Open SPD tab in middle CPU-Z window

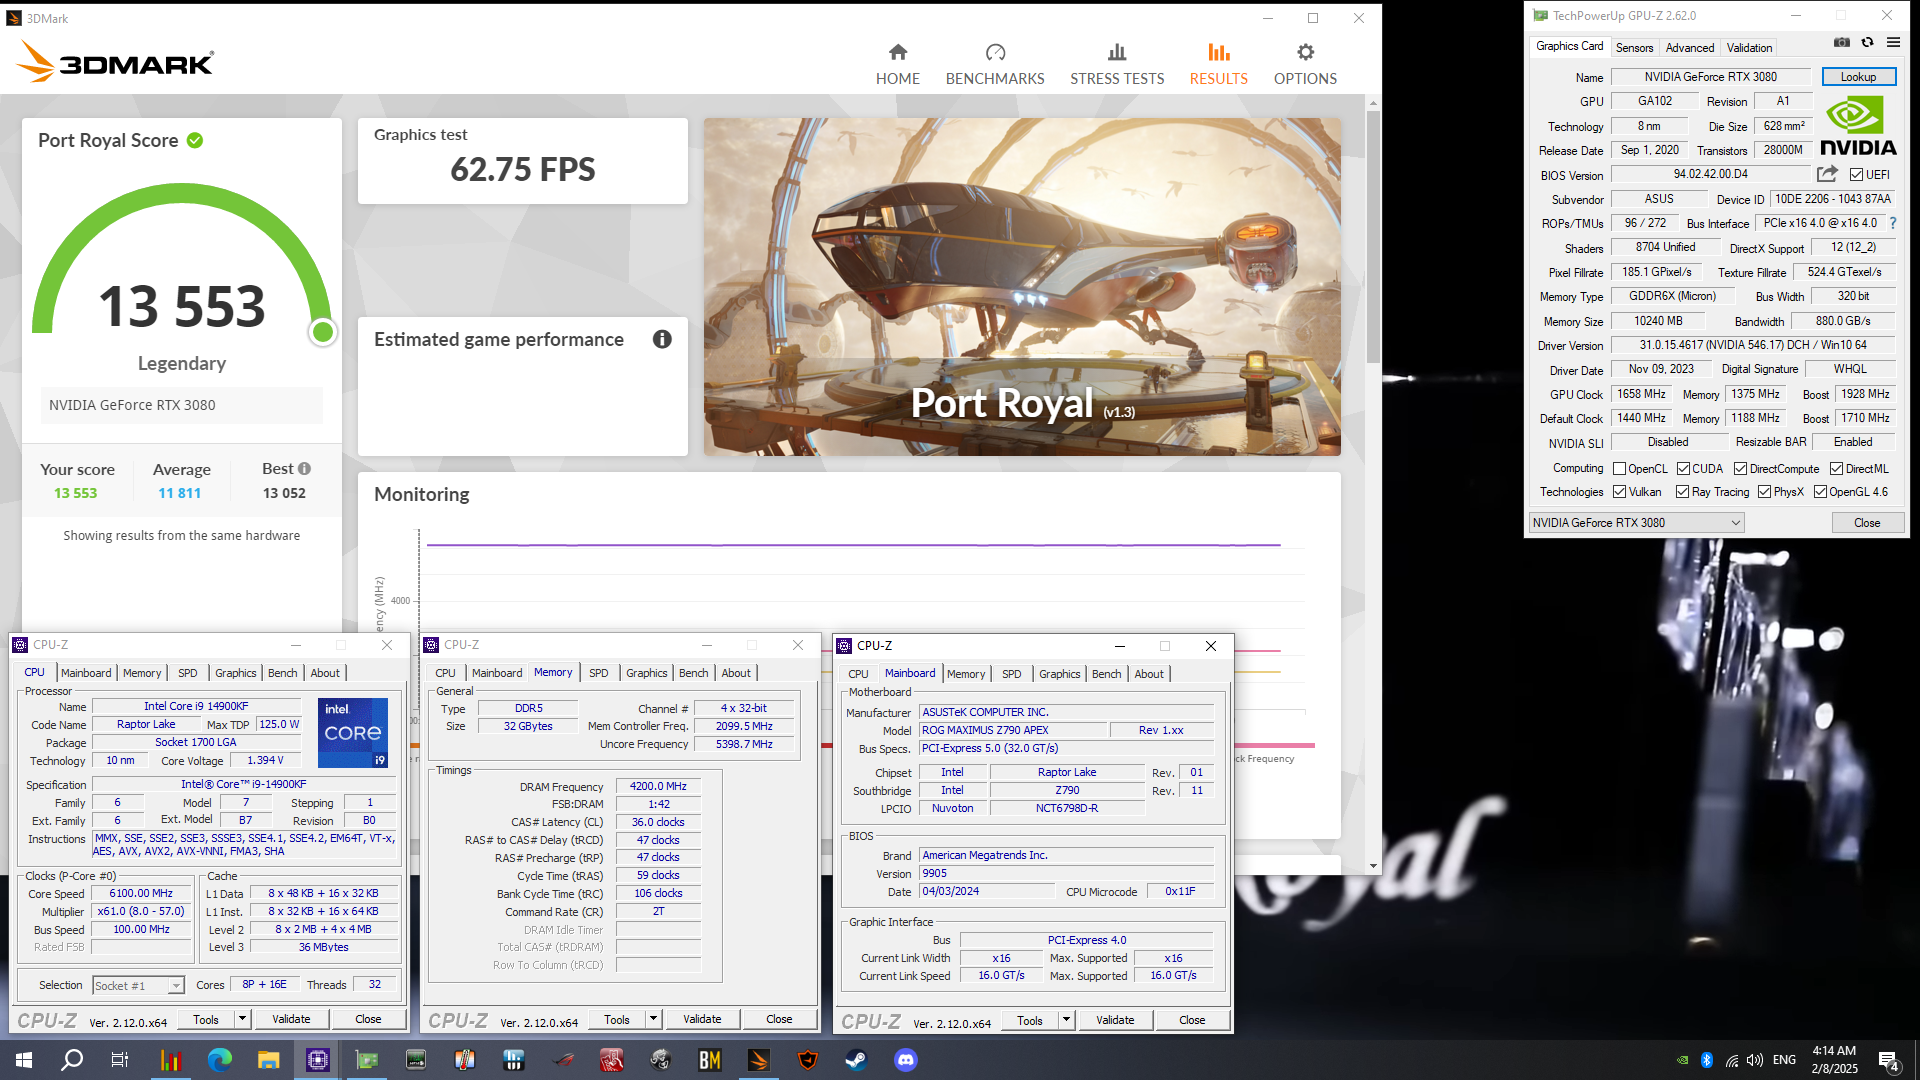pyautogui.click(x=598, y=673)
